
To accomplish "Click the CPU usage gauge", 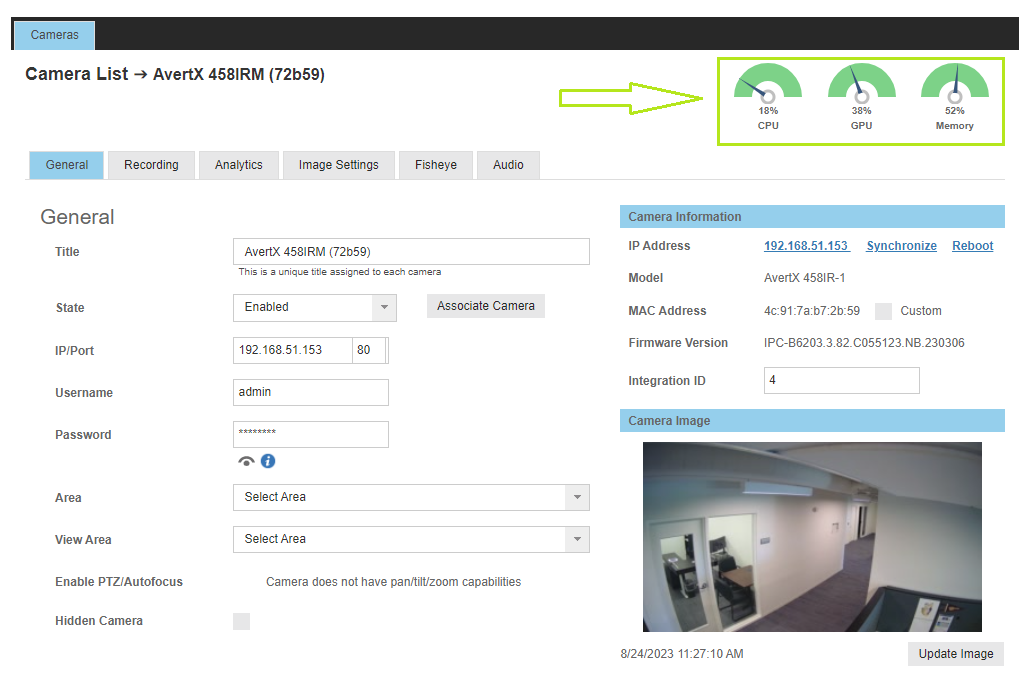I will pos(768,88).
